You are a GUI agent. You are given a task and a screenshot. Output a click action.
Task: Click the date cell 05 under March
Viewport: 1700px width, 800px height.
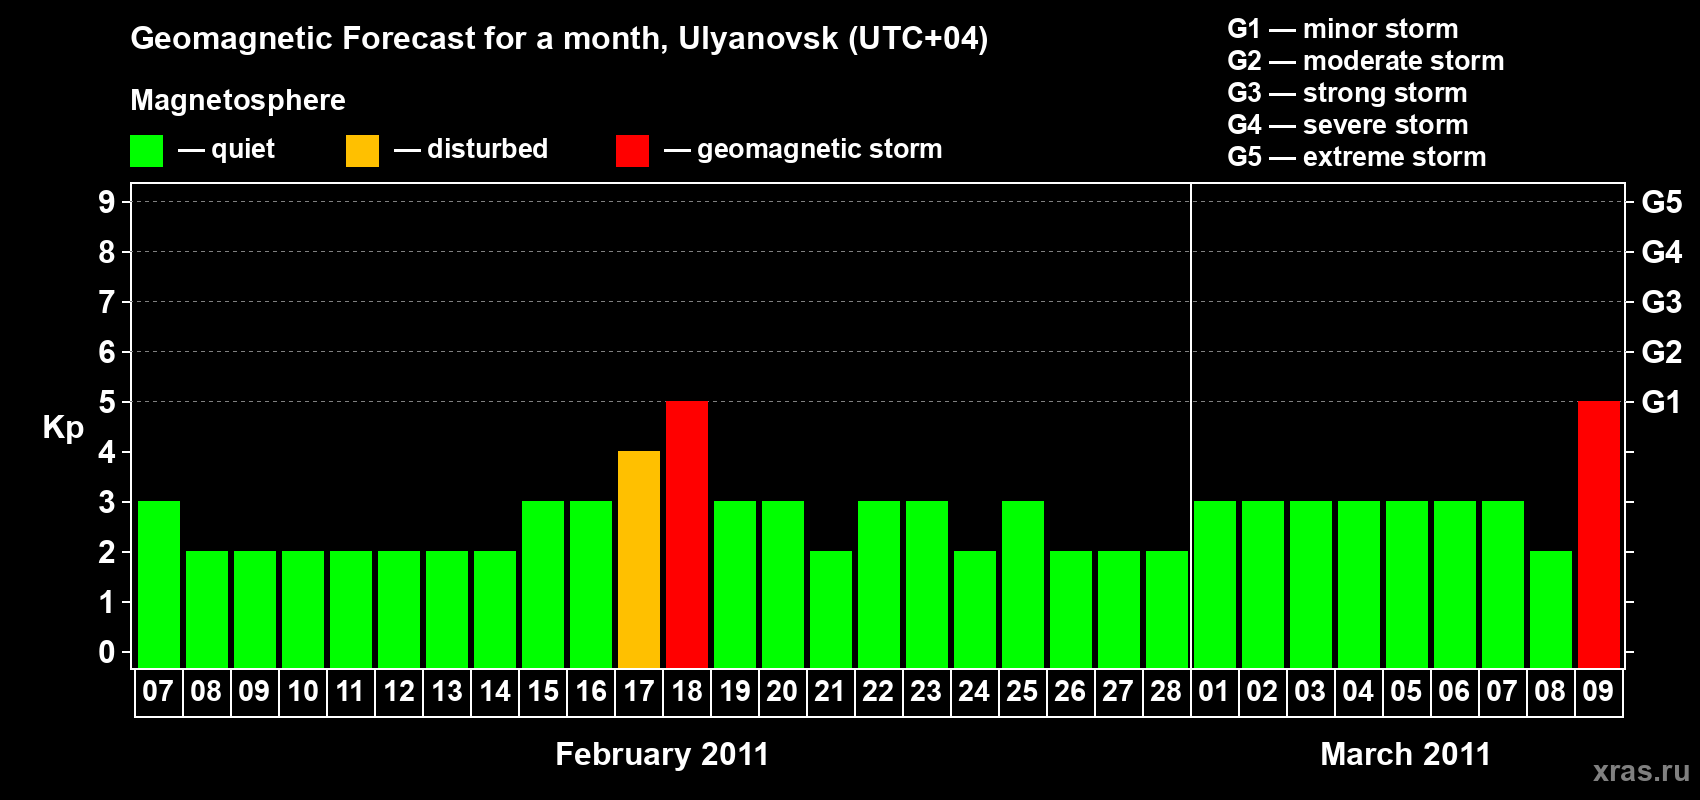click(x=1407, y=692)
